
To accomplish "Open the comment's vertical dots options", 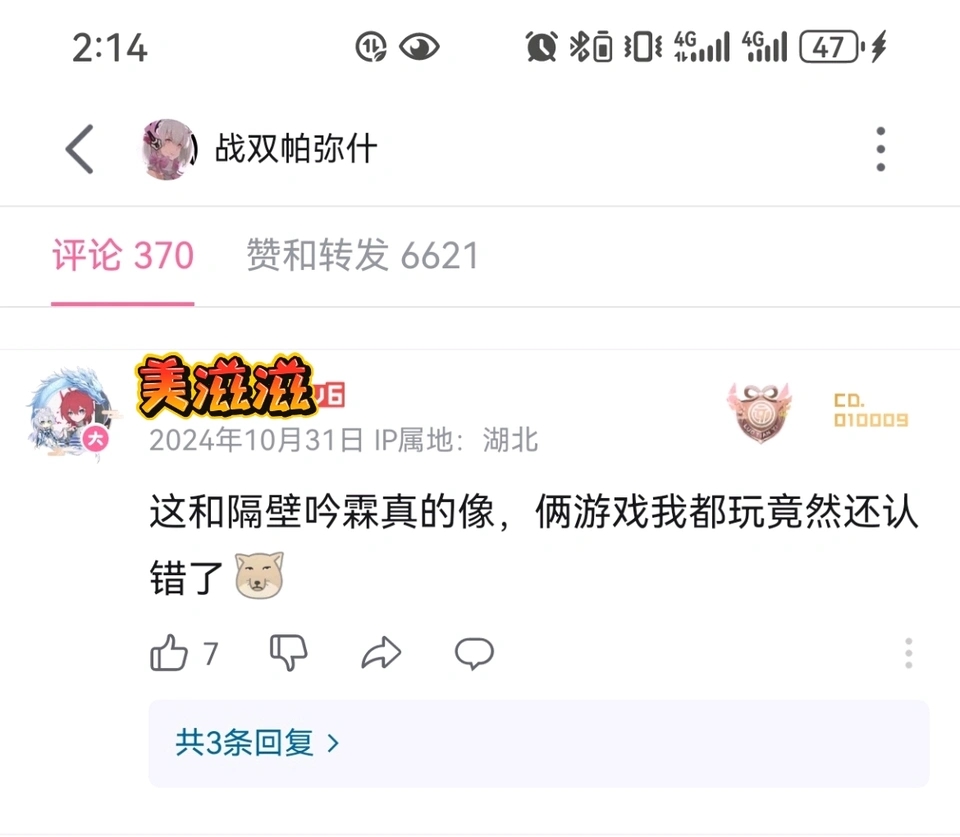I will 909,653.
